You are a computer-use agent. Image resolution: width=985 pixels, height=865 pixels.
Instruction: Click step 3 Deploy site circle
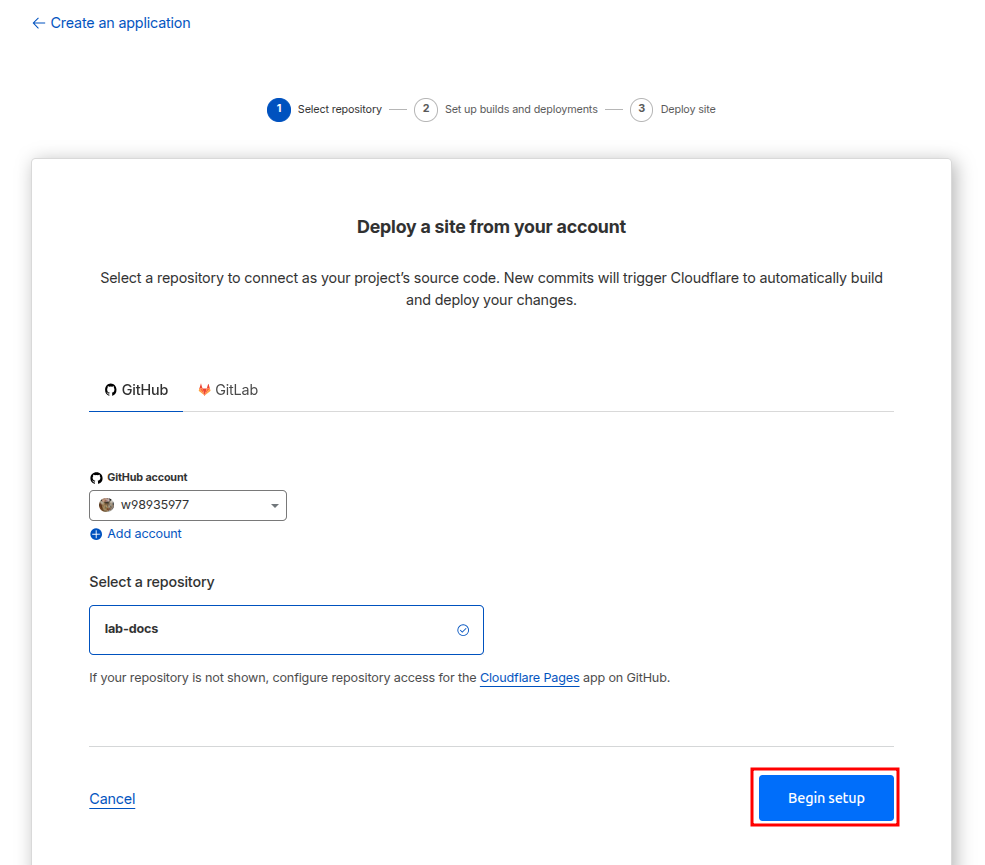(641, 109)
